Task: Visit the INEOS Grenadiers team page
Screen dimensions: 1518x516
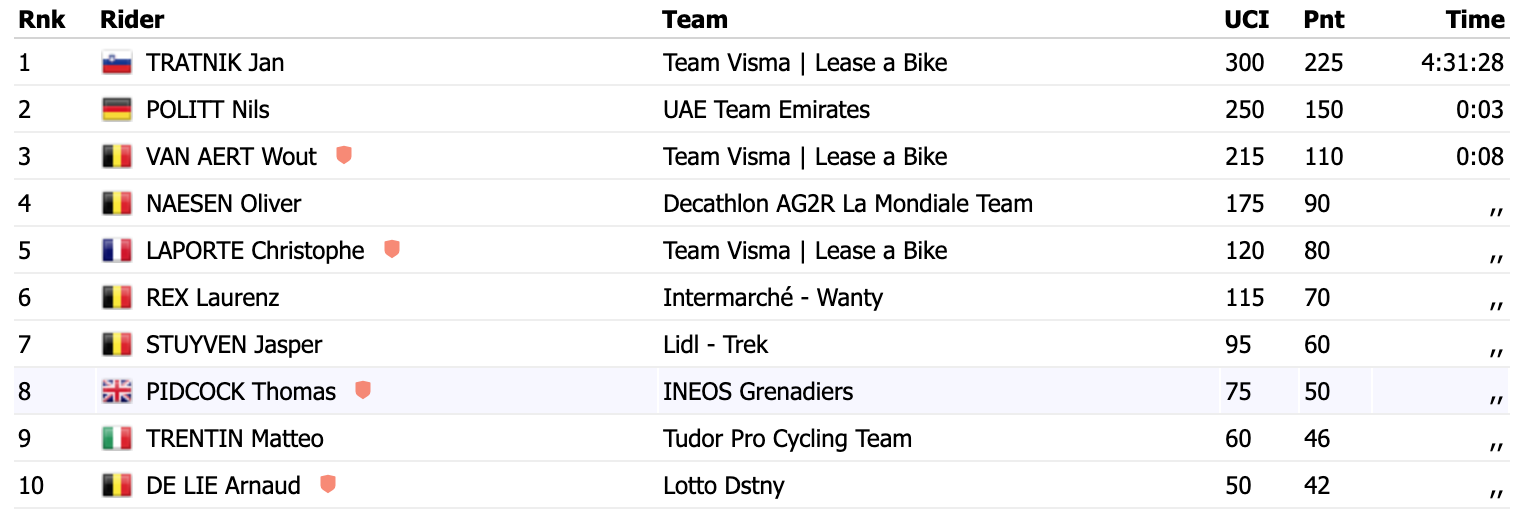Action: pyautogui.click(x=758, y=391)
